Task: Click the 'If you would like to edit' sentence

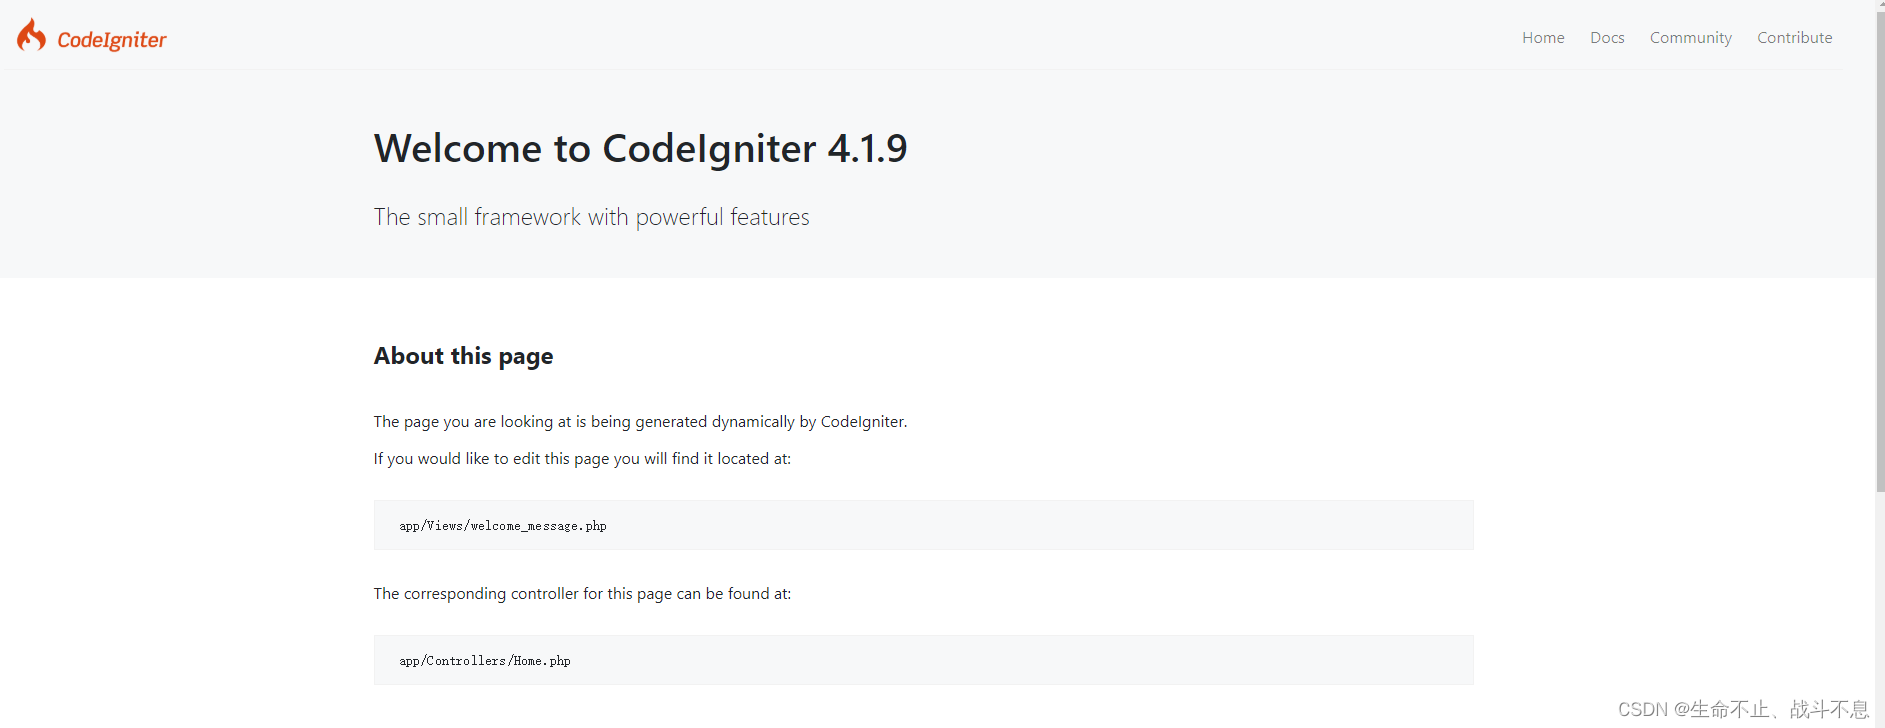Action: coord(582,459)
